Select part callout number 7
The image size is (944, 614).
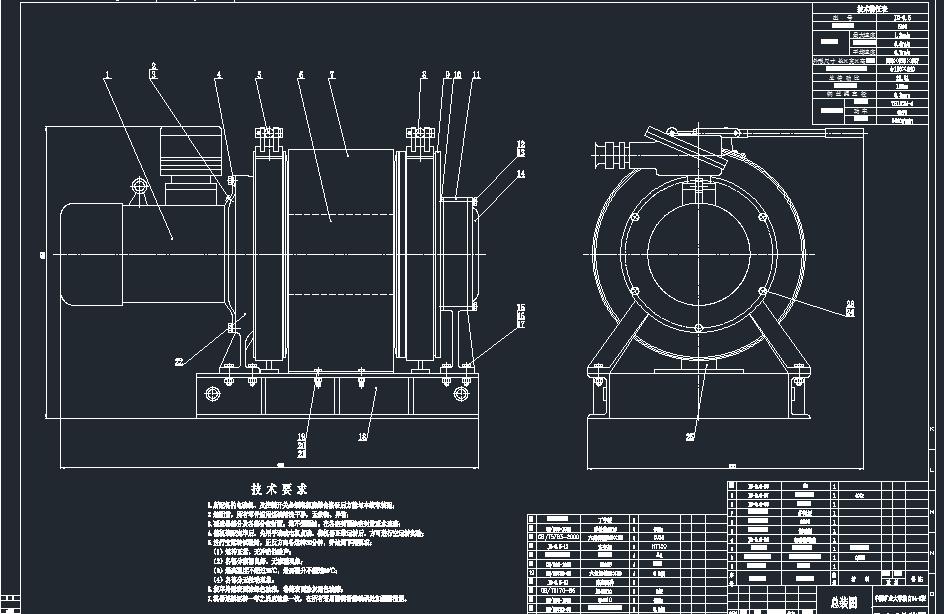[332, 75]
